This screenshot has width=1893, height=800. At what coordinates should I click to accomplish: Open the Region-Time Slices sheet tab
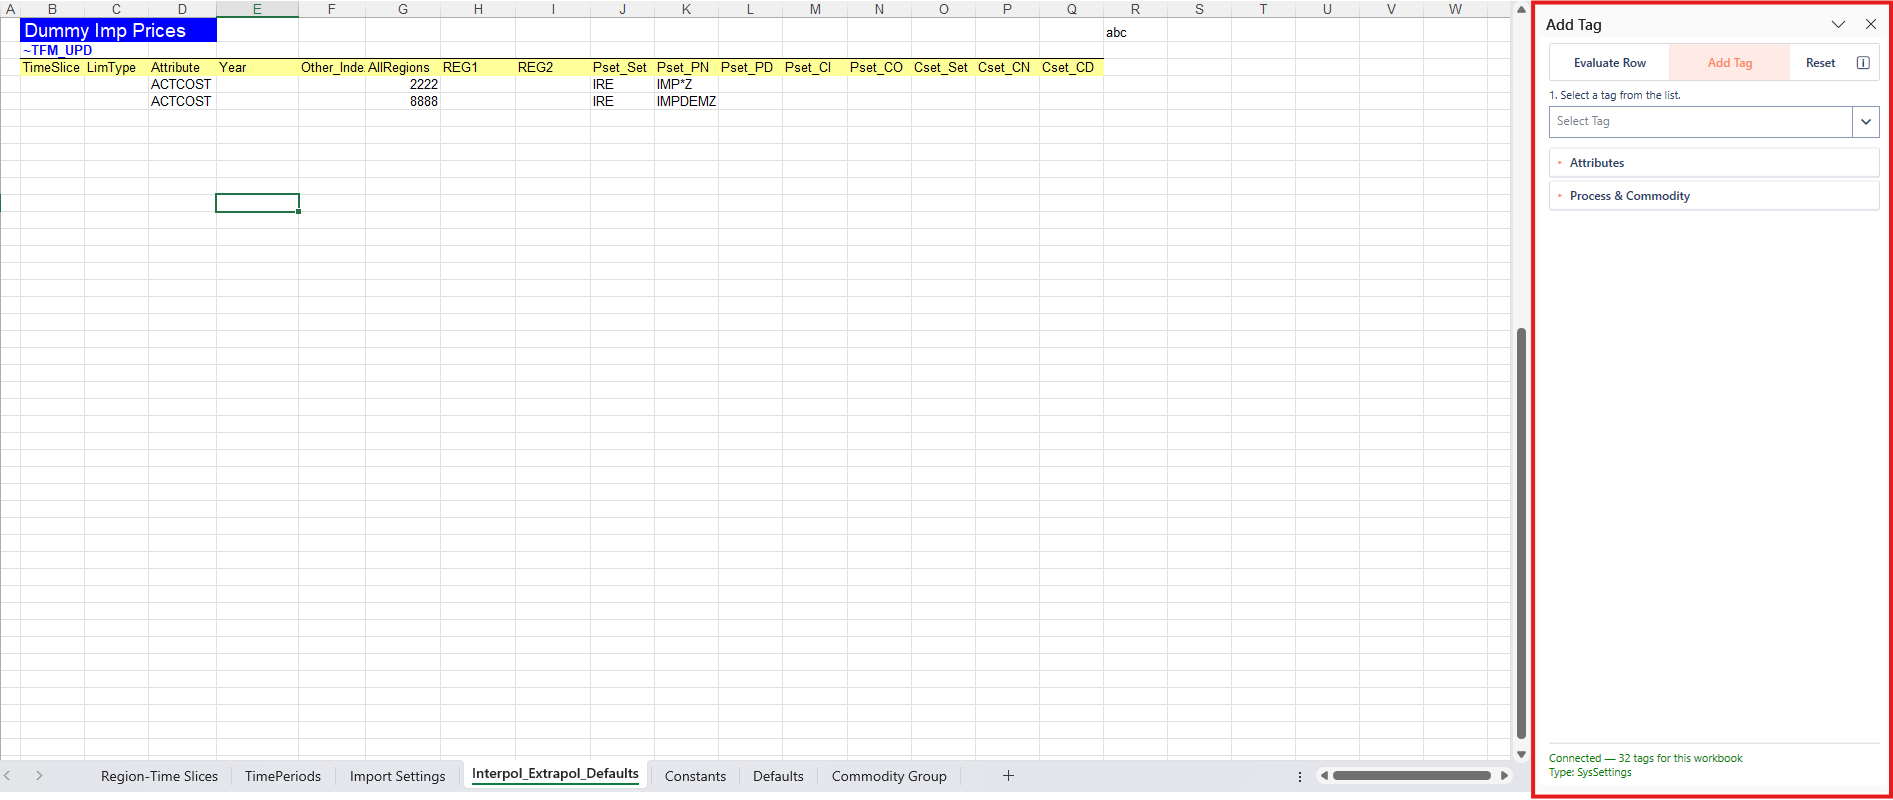point(159,776)
